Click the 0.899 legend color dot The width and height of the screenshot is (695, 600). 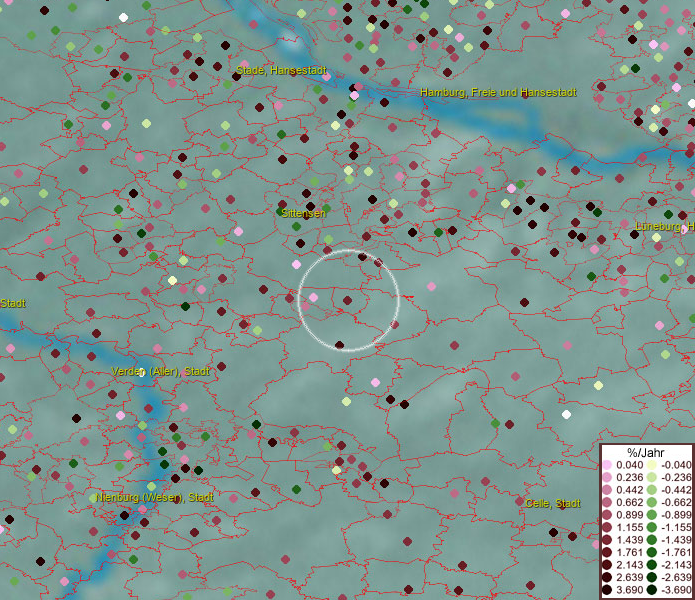607,515
